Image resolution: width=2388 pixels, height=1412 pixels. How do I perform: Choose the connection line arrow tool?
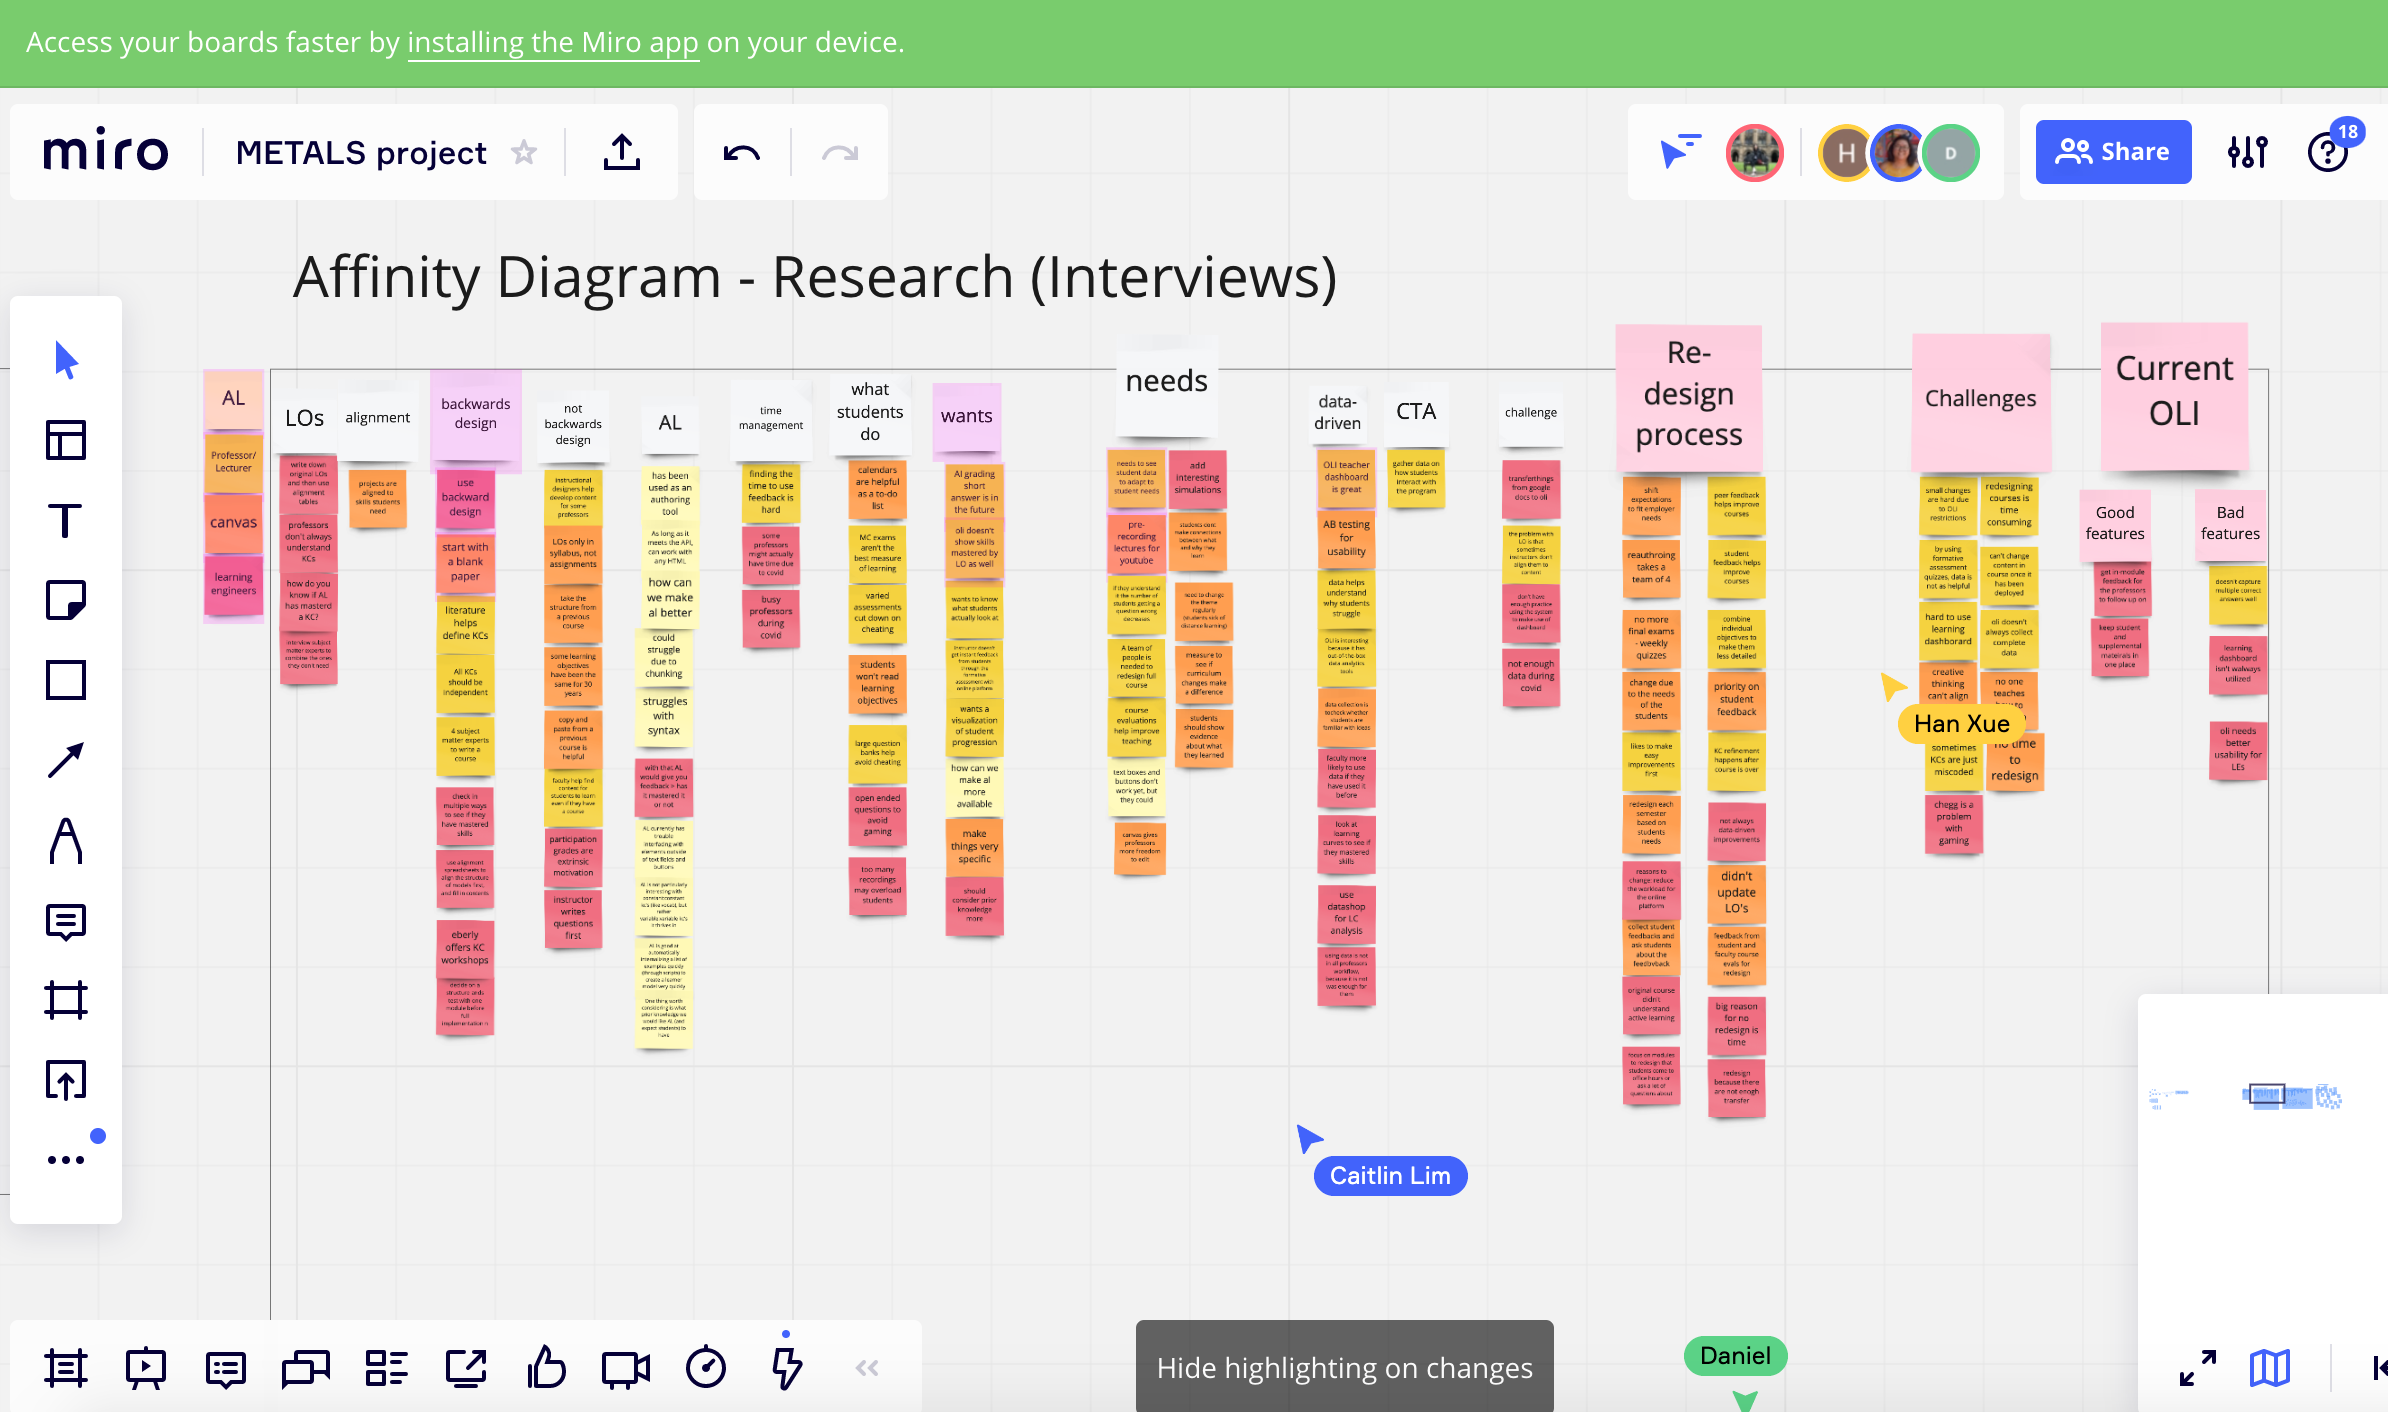66,760
